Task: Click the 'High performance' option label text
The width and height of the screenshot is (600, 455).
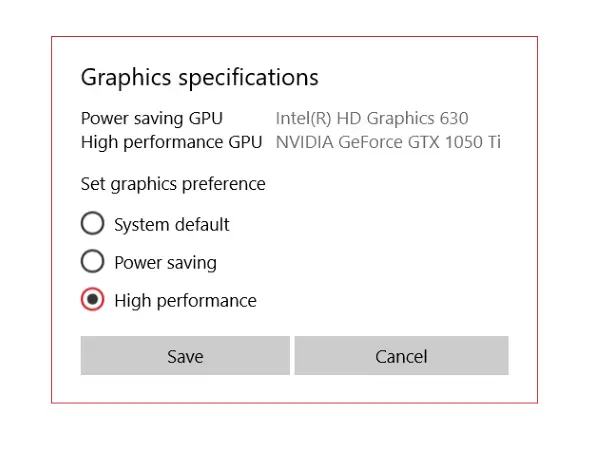Action: coord(186,301)
